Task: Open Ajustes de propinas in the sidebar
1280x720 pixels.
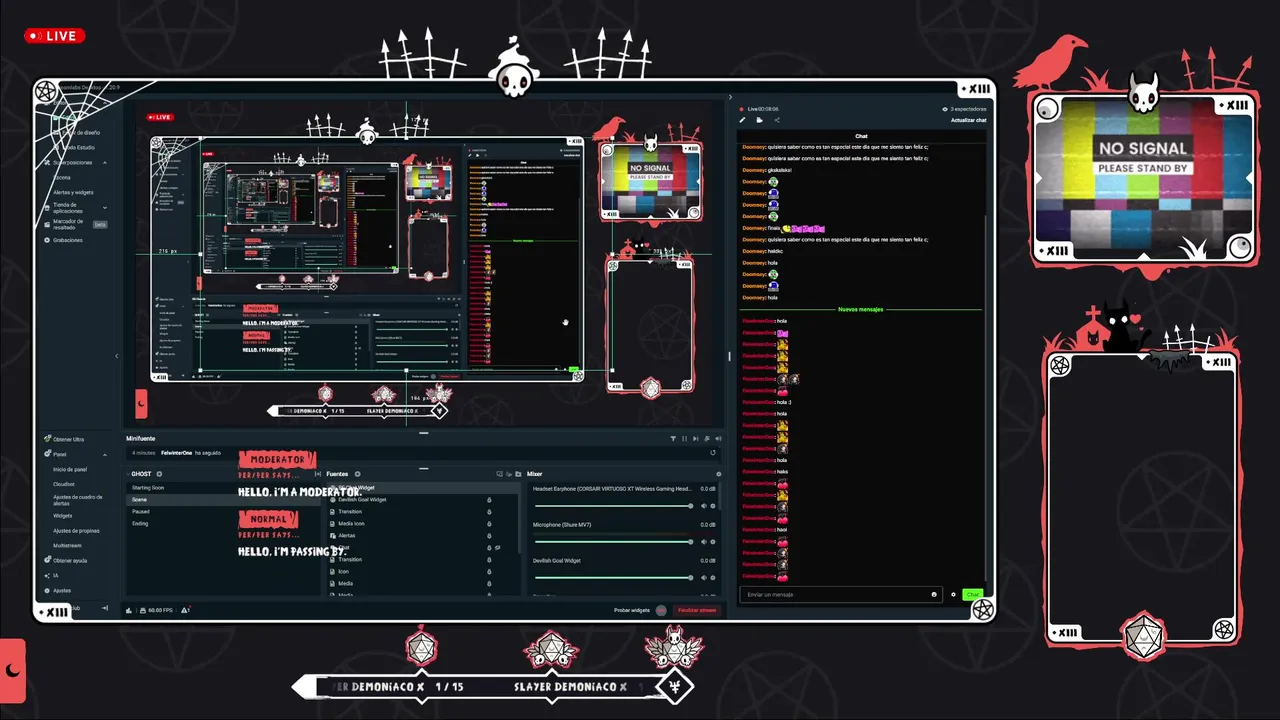Action: 76,531
